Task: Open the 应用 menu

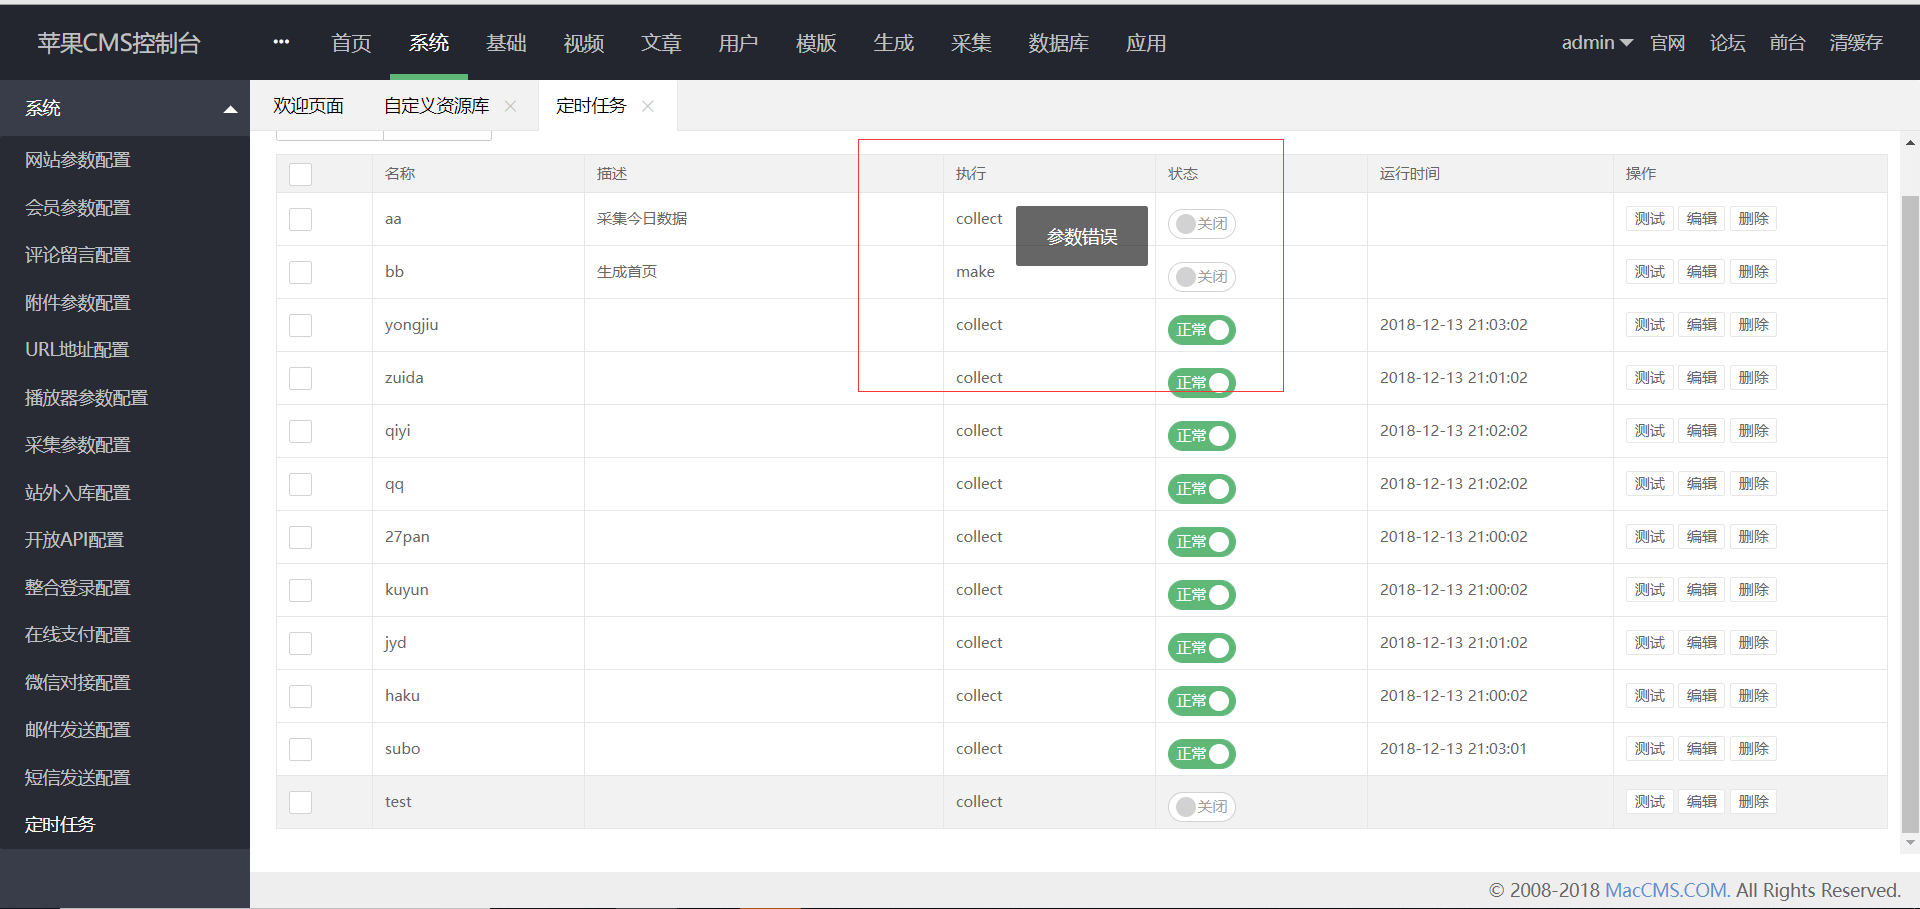Action: point(1146,43)
